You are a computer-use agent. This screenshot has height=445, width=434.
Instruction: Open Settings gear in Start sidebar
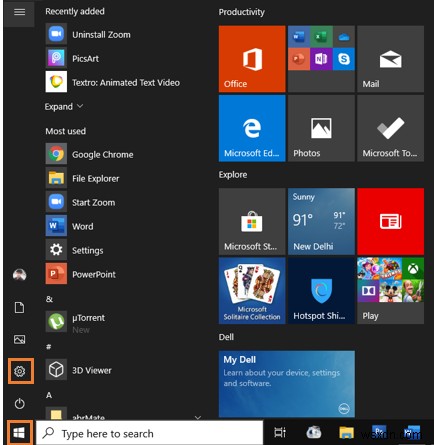pos(20,371)
